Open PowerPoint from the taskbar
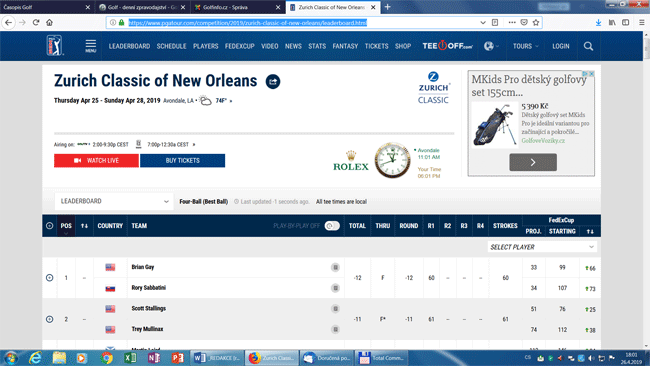650x366 pixels. pyautogui.click(x=177, y=358)
